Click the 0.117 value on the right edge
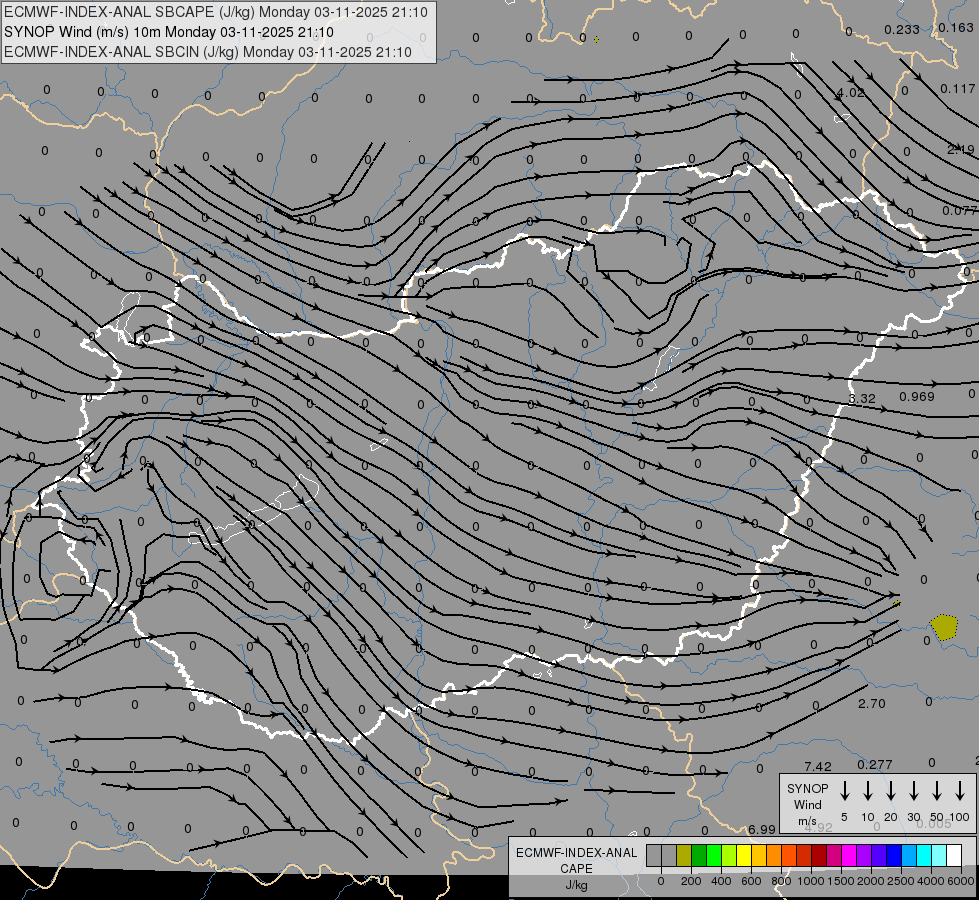This screenshot has width=979, height=900. [x=958, y=89]
